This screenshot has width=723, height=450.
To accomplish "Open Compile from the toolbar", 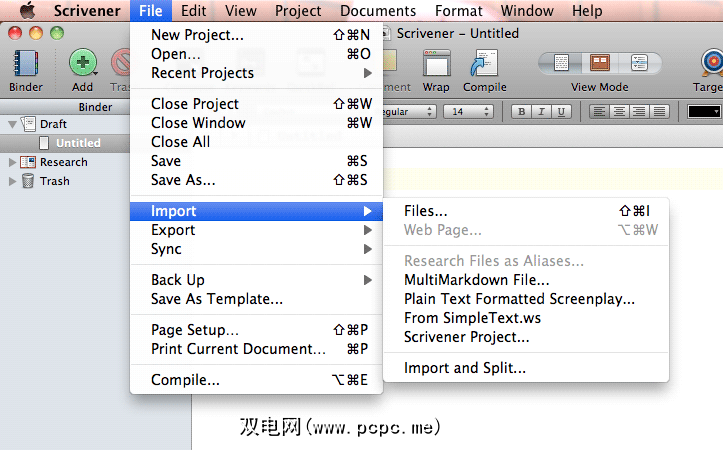I will [485, 66].
